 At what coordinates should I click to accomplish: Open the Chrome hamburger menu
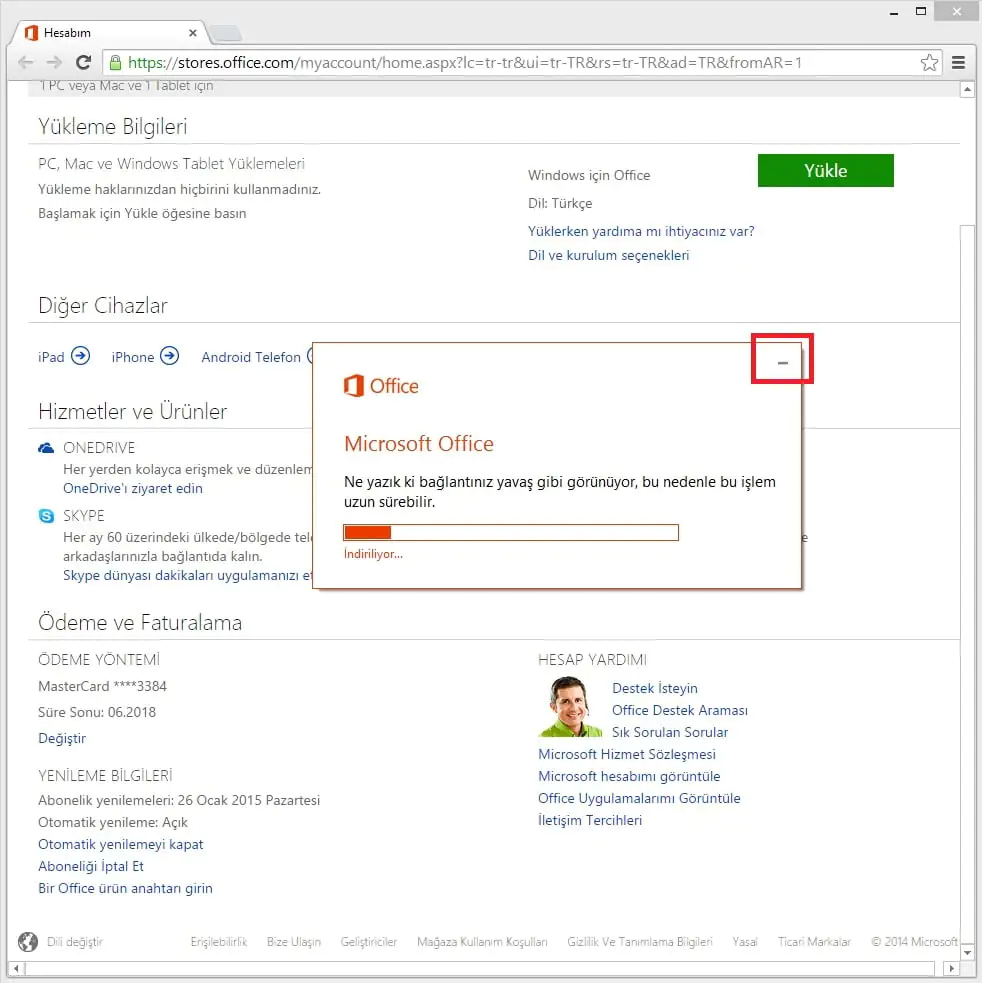958,63
